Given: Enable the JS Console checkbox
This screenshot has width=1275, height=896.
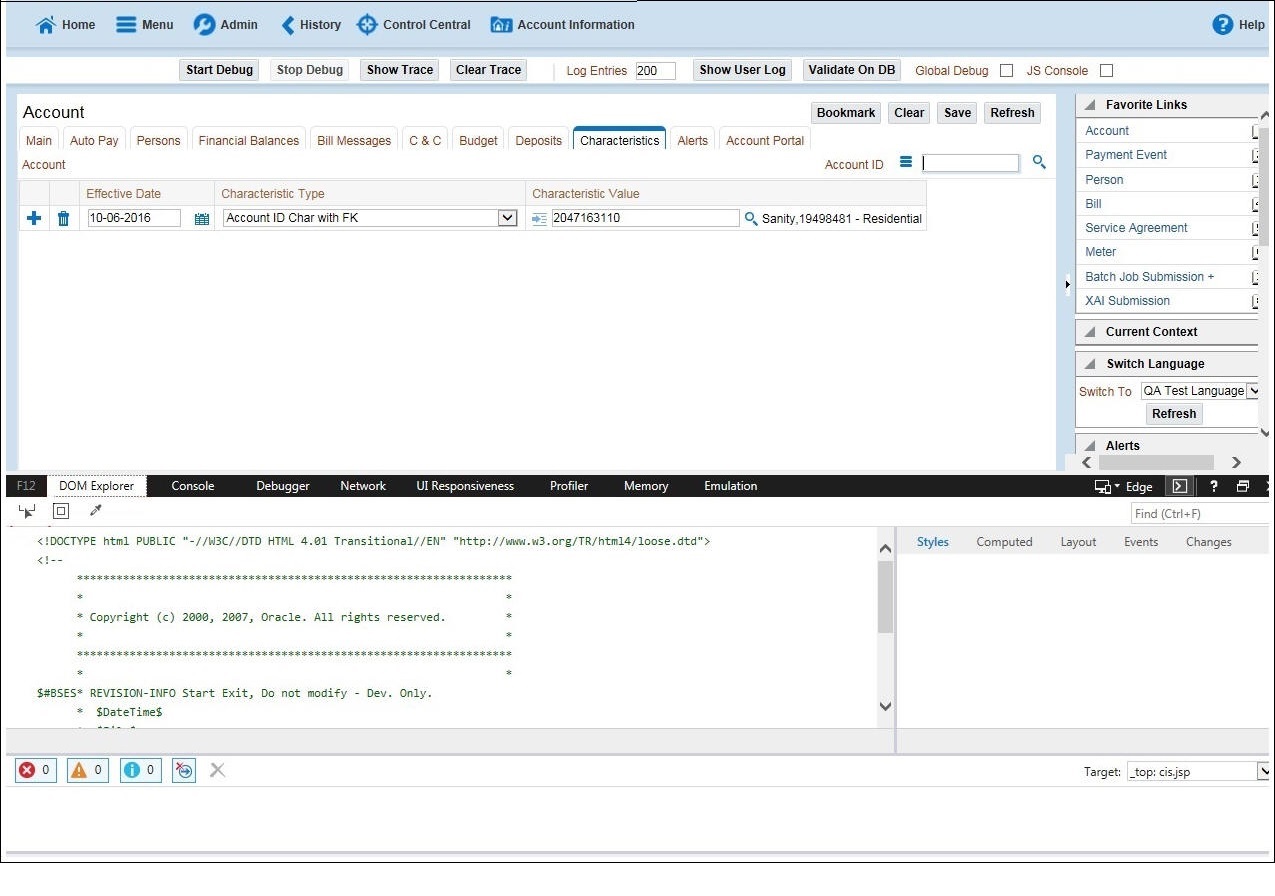Looking at the screenshot, I should point(1106,70).
